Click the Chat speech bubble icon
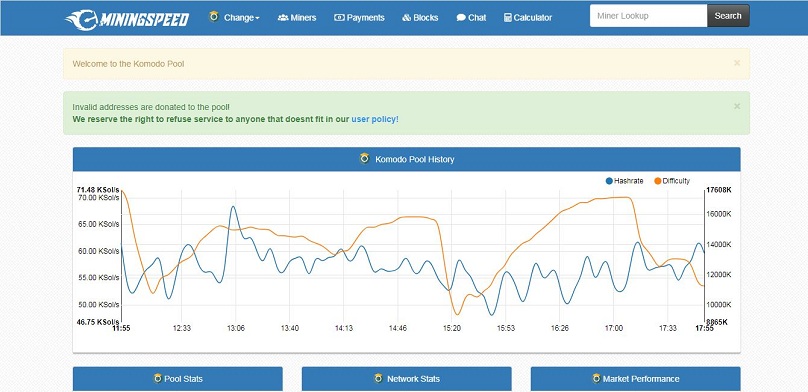The image size is (808, 392). (x=461, y=18)
